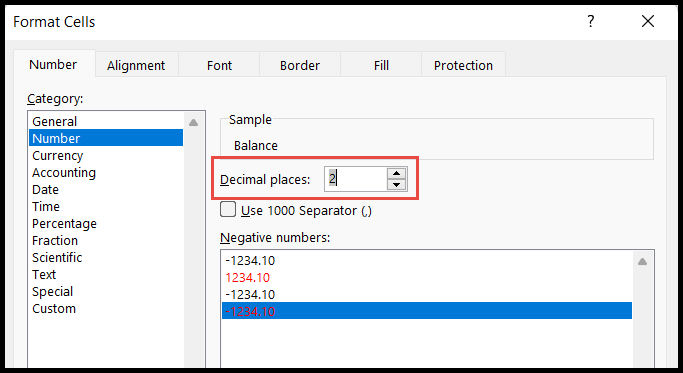Viewport: 683px width, 373px height.
Task: Click the Category list scroll up arrow
Action: point(194,122)
